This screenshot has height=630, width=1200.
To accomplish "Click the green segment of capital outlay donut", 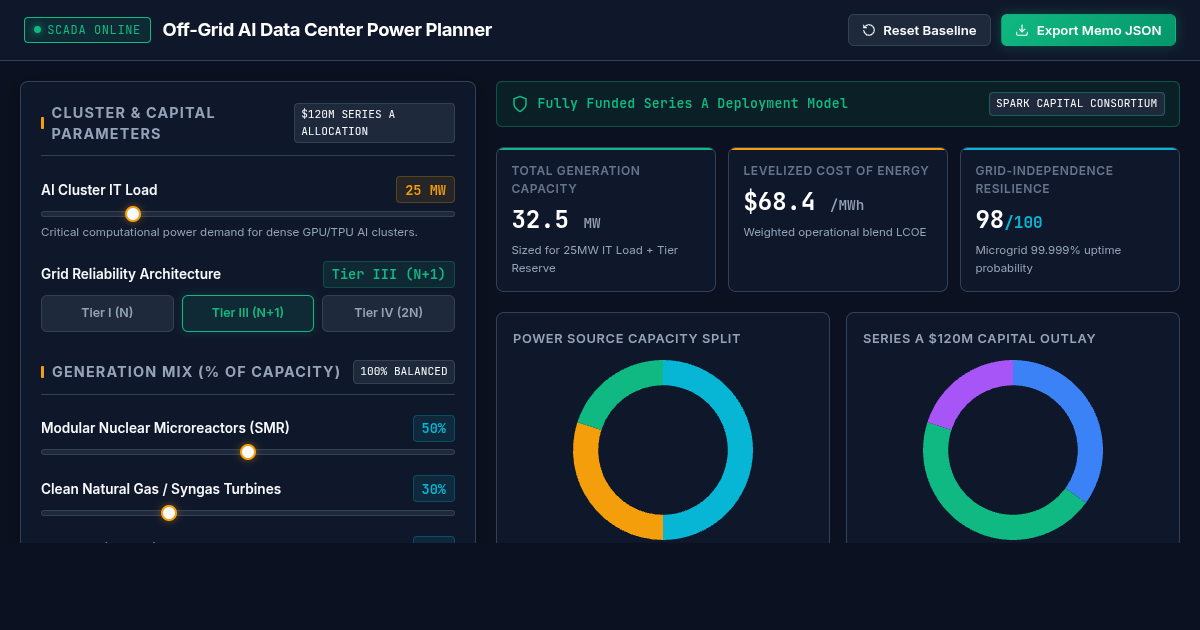I will coord(975,518).
